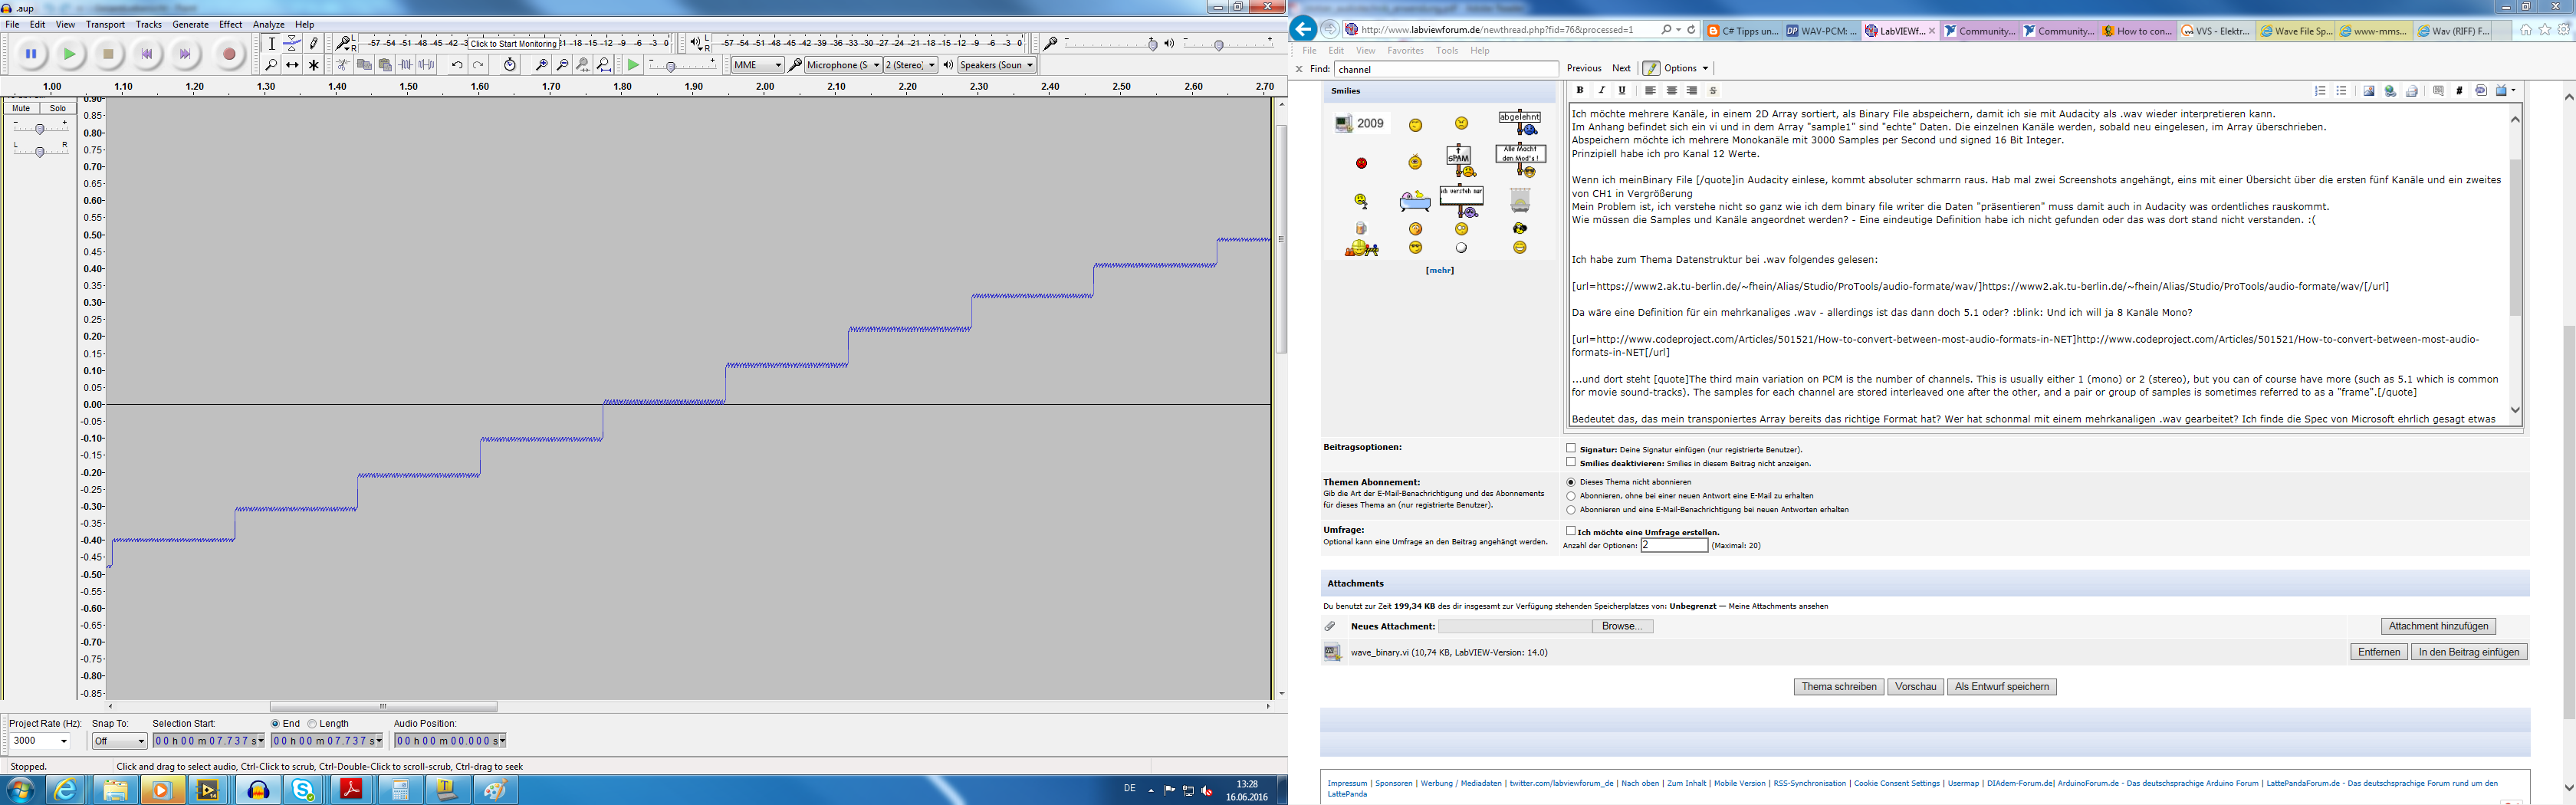The image size is (2576, 805).
Task: Insert a numbered list in the editor
Action: click(x=2320, y=91)
